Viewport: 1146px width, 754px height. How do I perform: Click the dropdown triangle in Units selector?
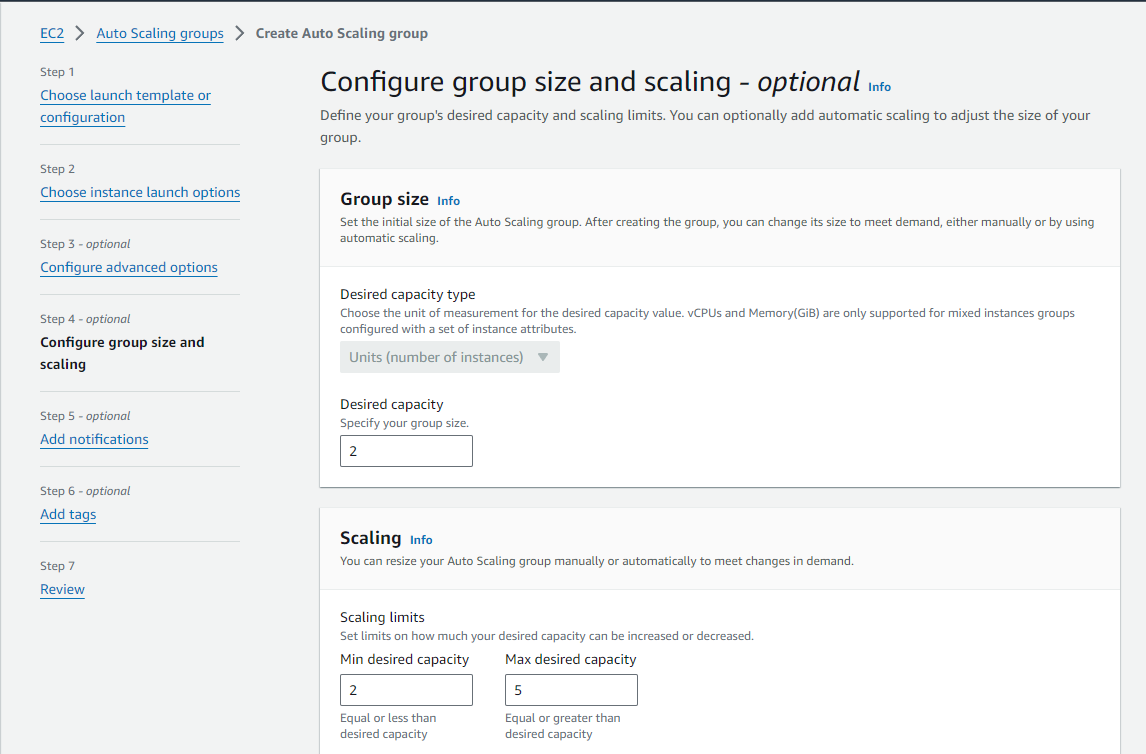point(543,357)
